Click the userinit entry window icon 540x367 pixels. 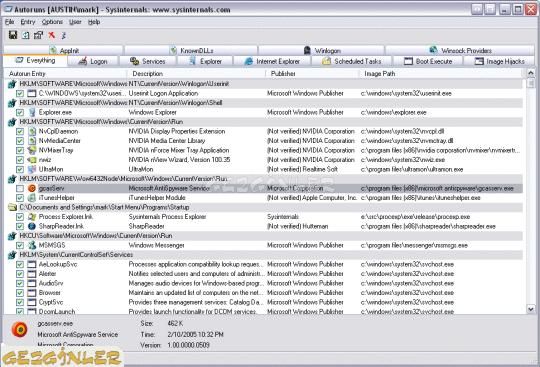(x=32, y=93)
